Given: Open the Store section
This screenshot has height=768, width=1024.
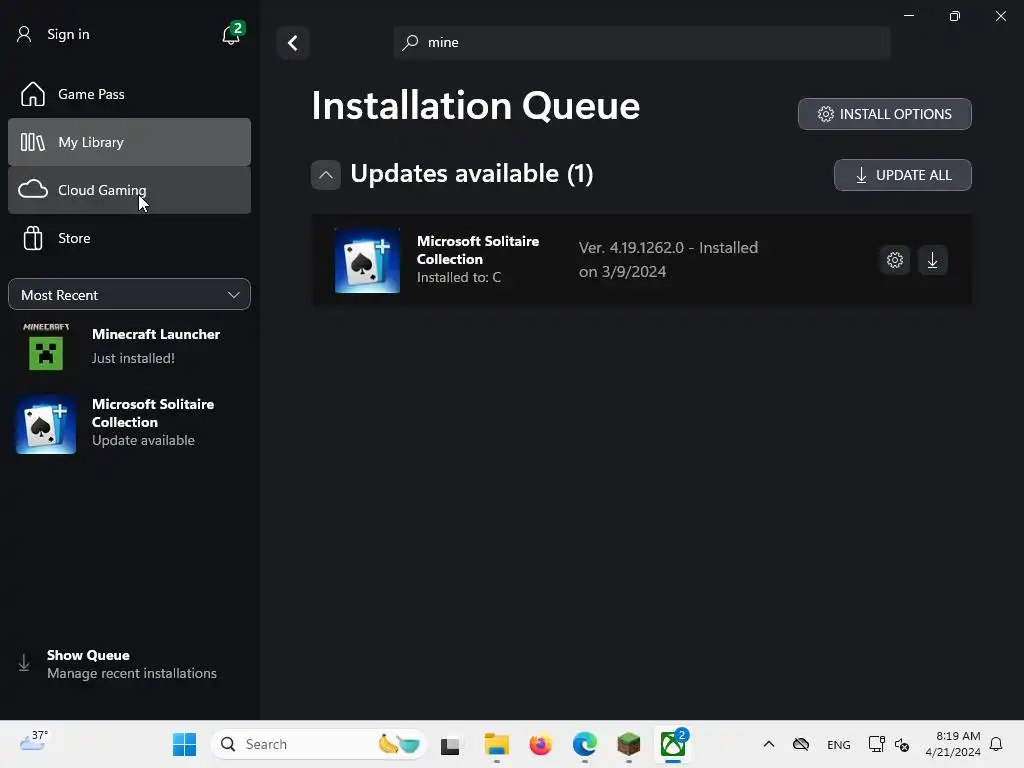Looking at the screenshot, I should click(x=129, y=238).
